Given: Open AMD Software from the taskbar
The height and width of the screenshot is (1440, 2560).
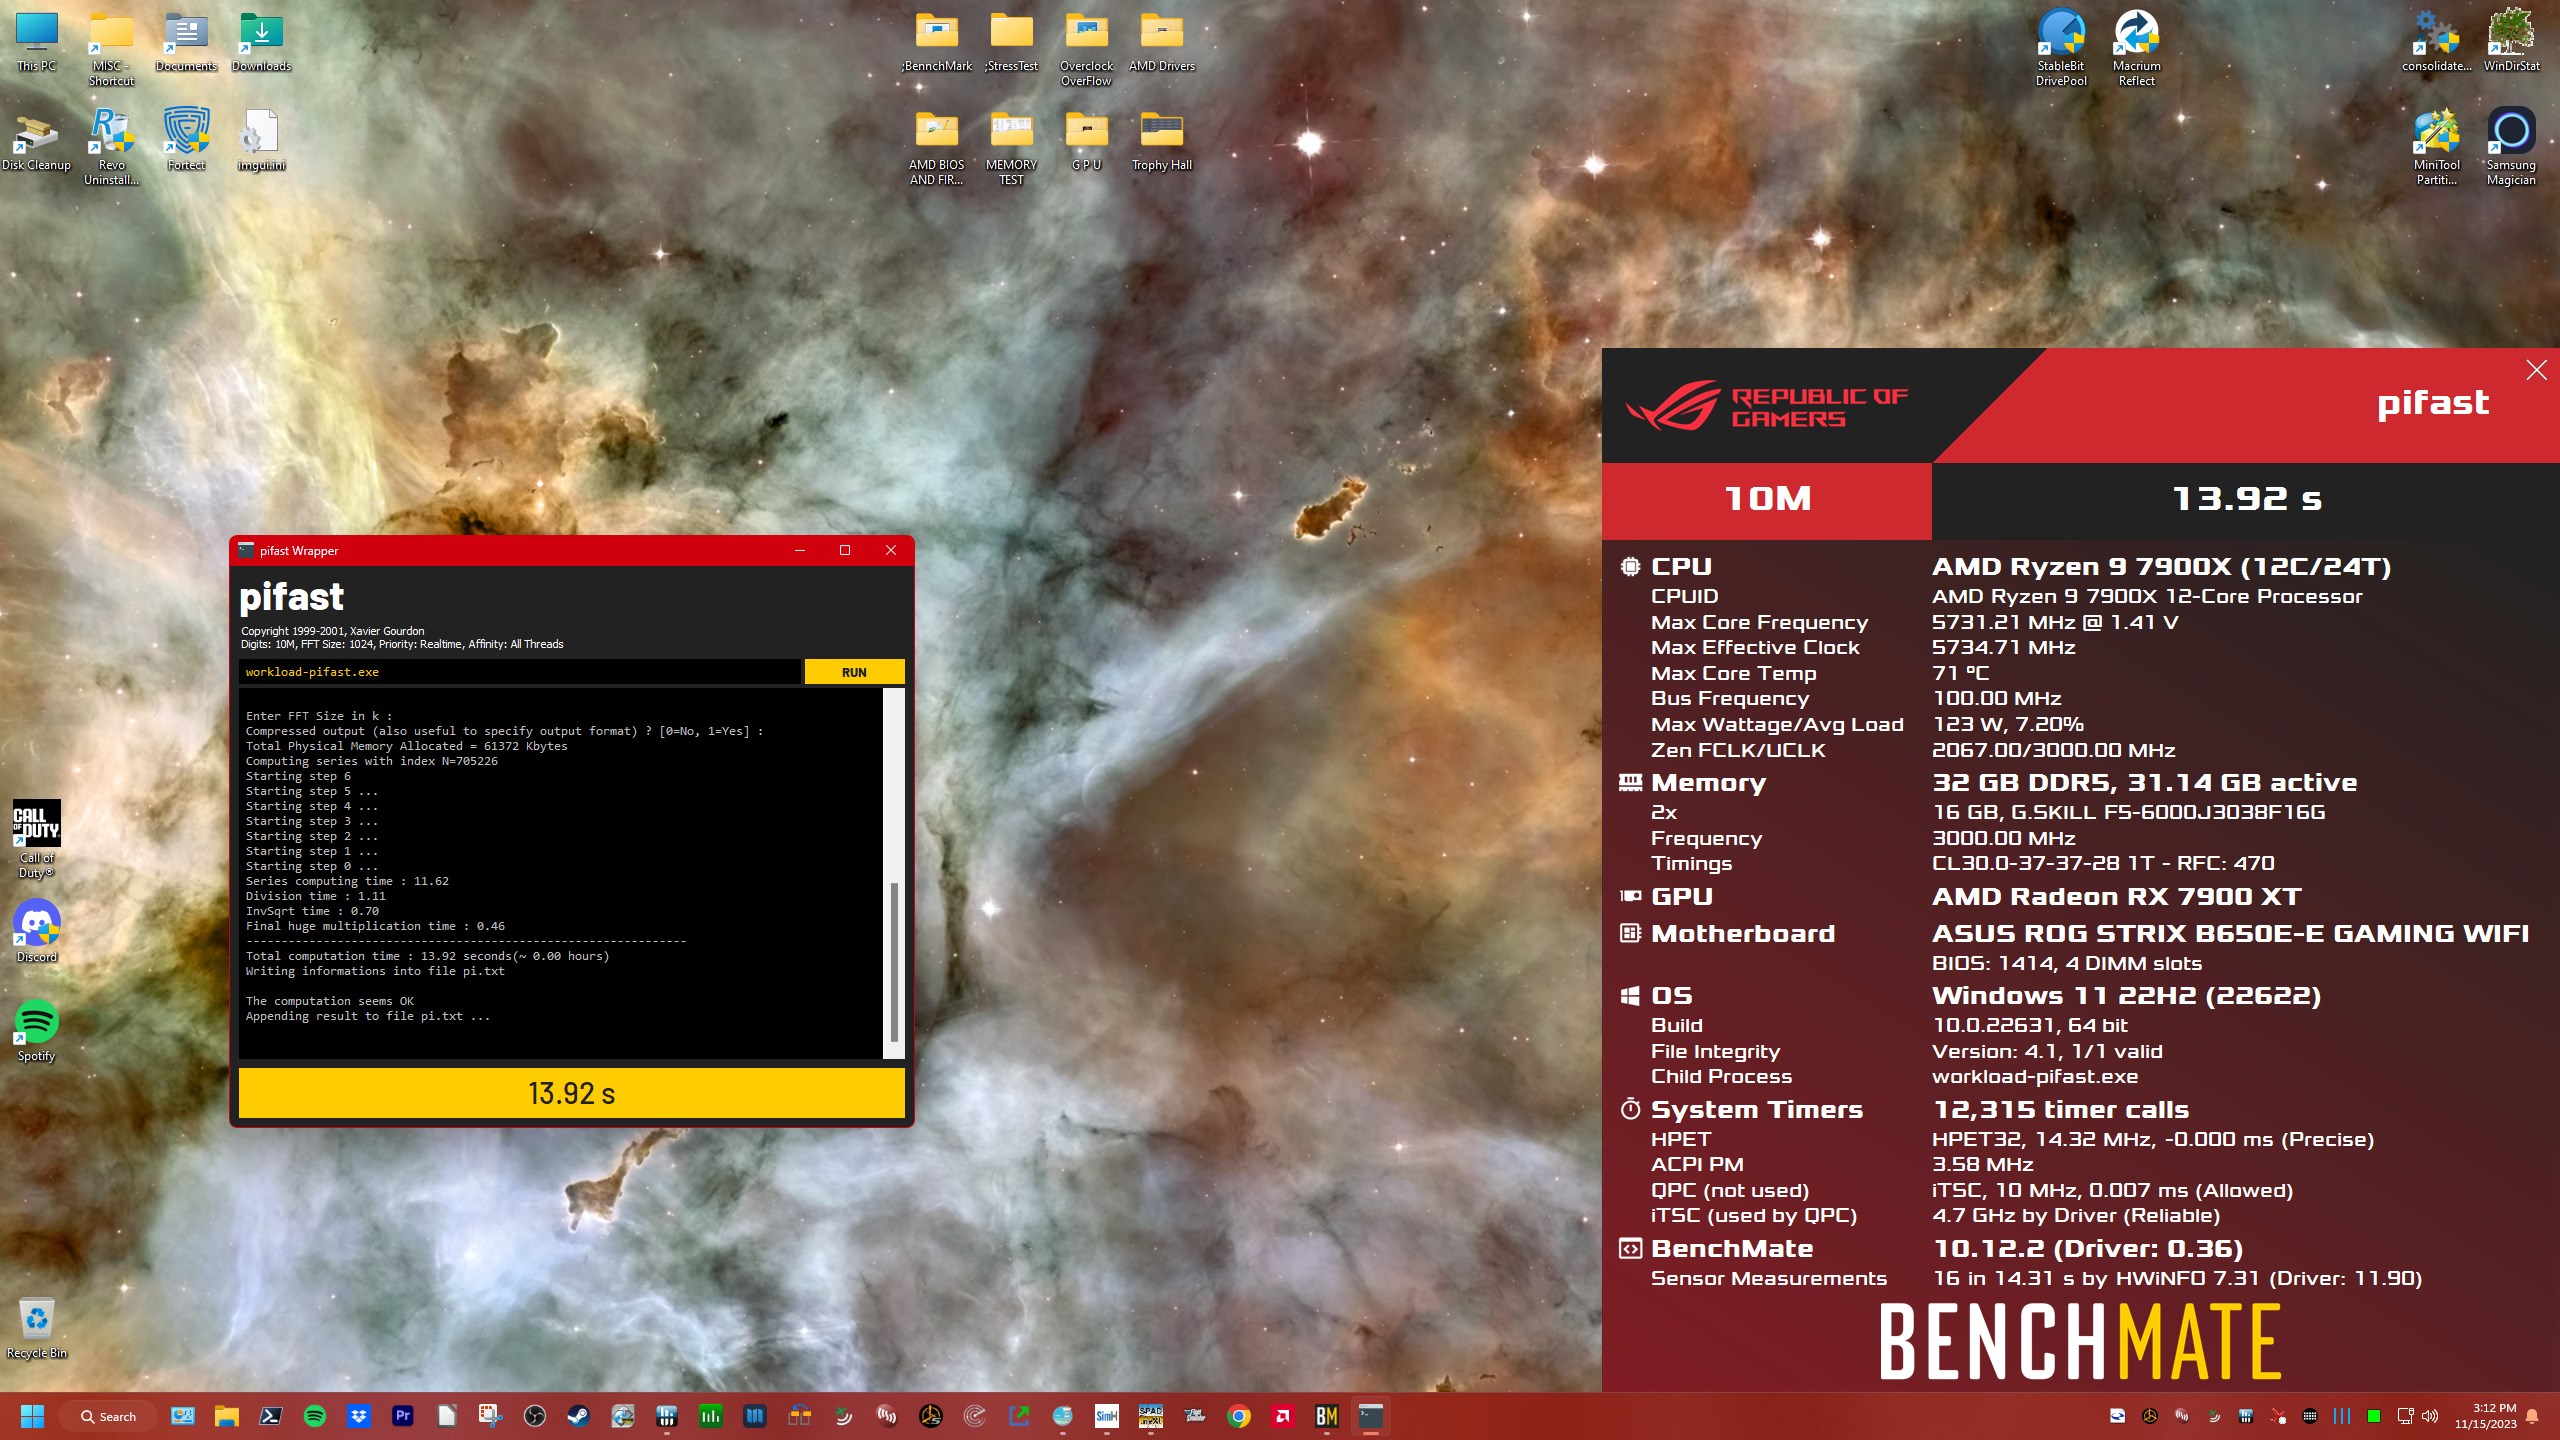Looking at the screenshot, I should tap(1283, 1416).
